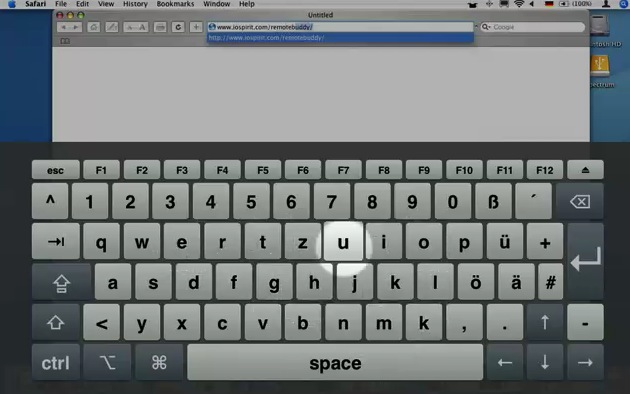The height and width of the screenshot is (394, 630).
Task: Tap the tab key arrow icon
Action: (x=56, y=241)
